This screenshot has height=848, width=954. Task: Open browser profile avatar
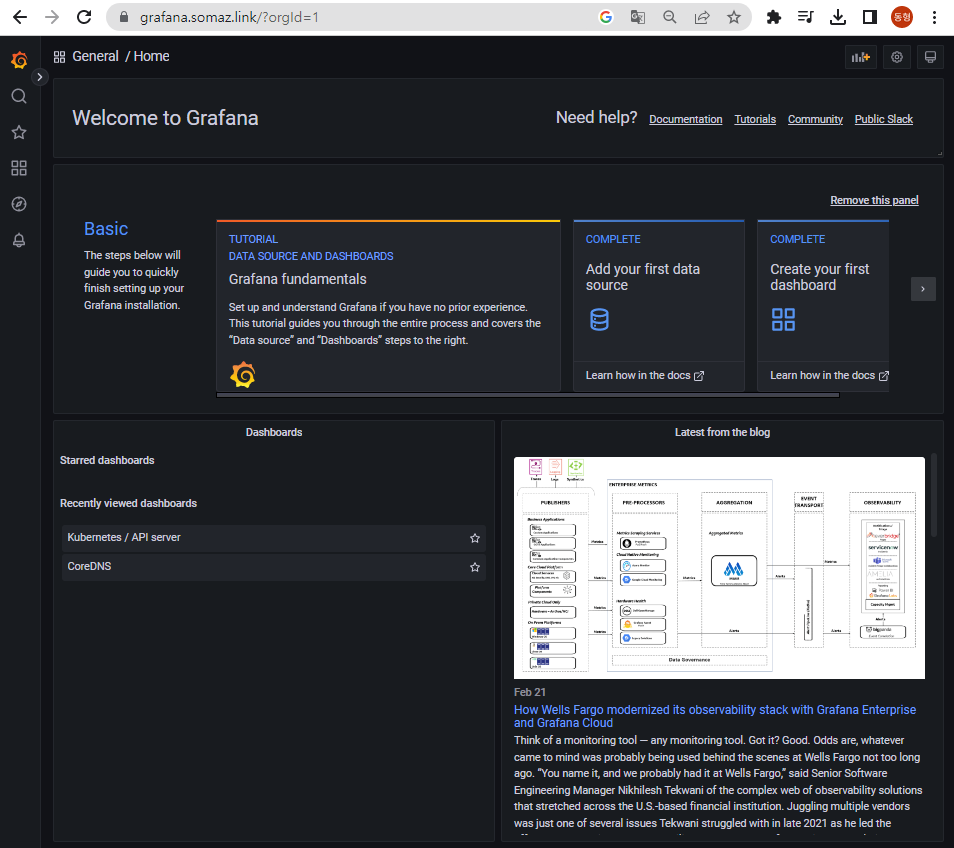tap(902, 17)
